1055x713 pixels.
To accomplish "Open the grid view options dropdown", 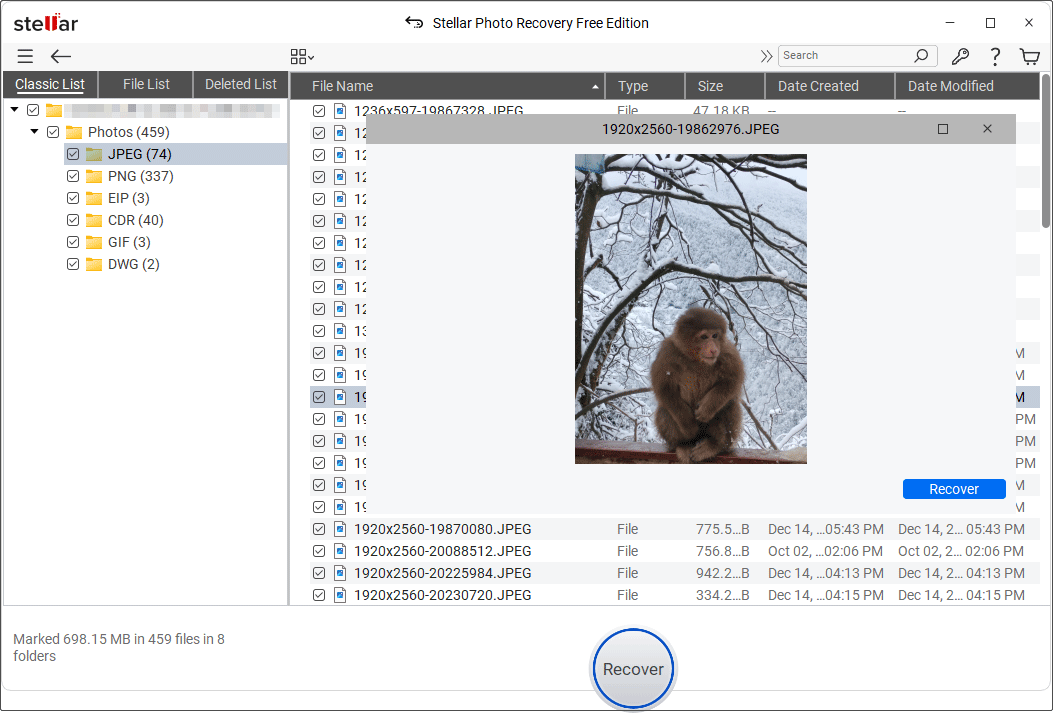I will coord(302,57).
